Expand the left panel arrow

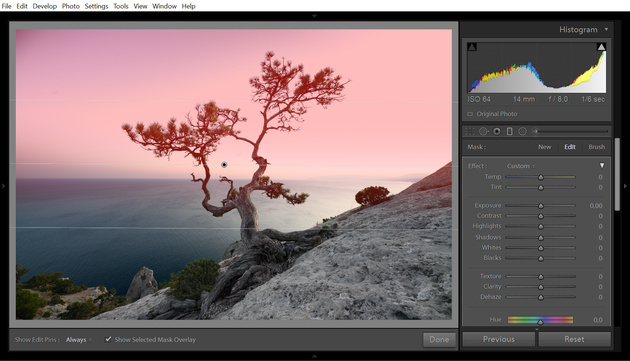coord(4,186)
